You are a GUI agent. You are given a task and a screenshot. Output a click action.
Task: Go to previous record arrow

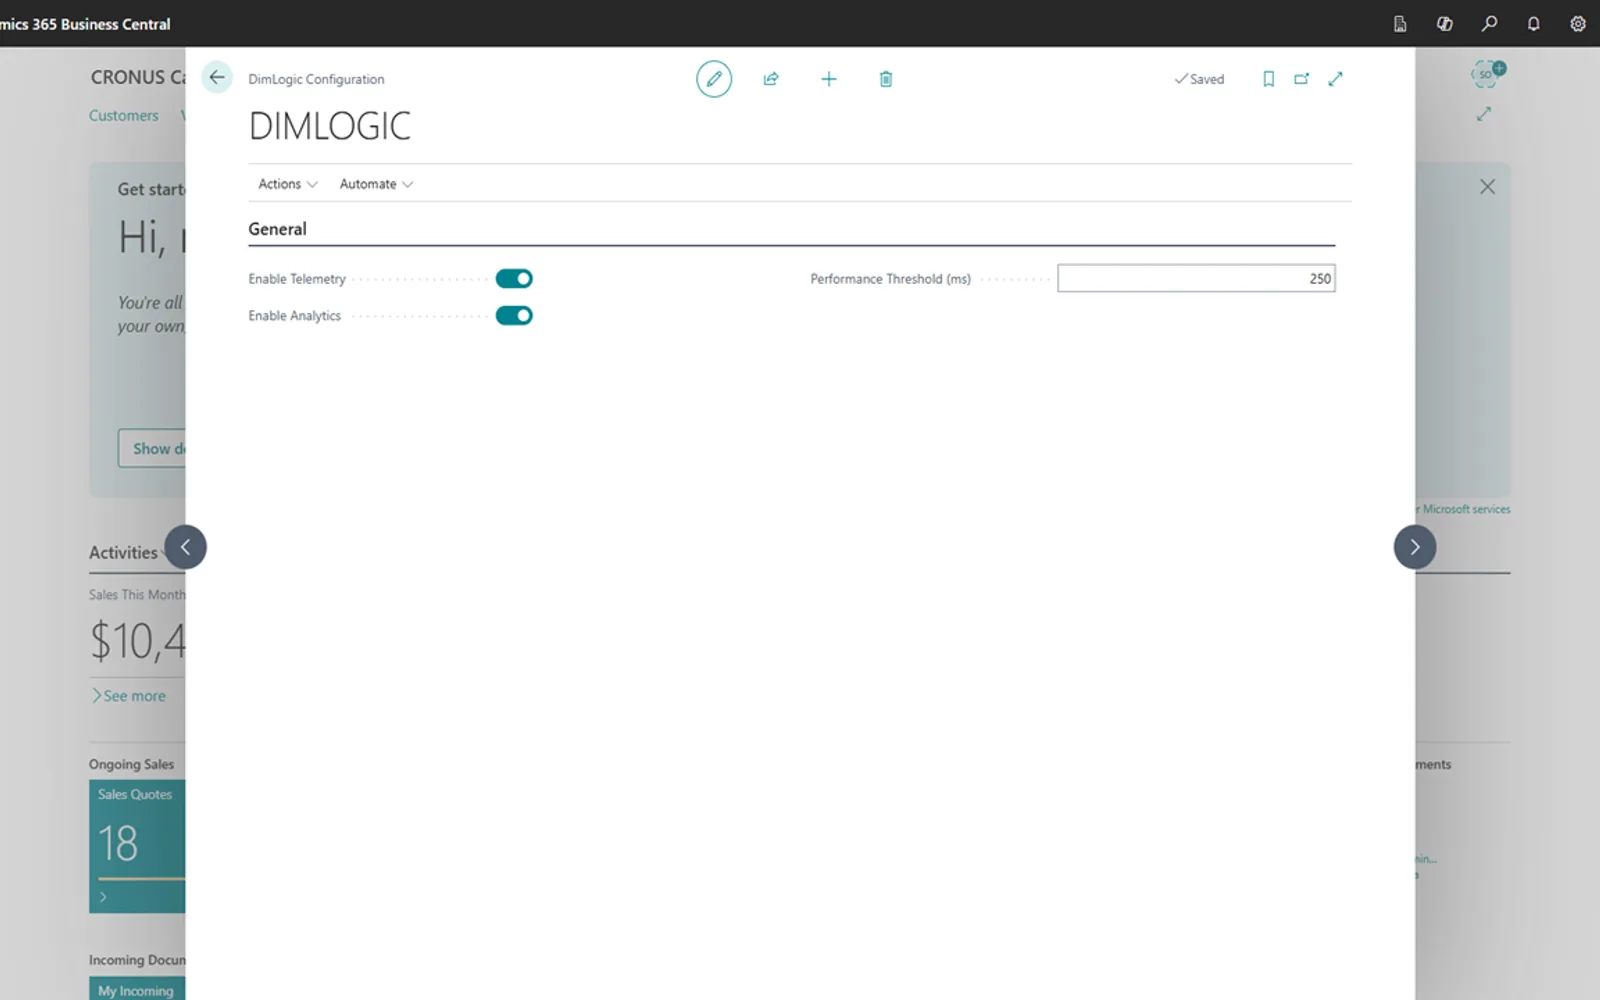185,547
